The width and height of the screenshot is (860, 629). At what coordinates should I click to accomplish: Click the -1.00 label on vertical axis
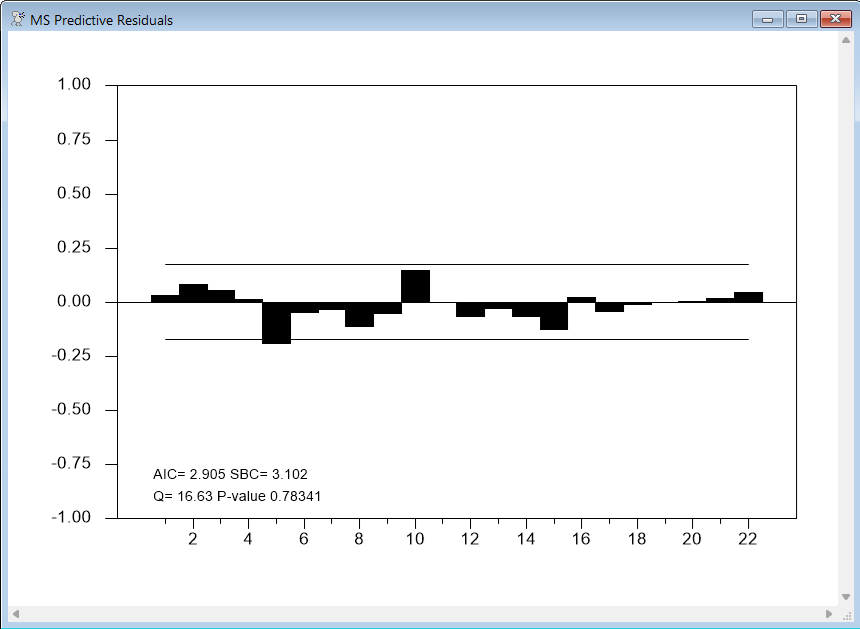point(72,518)
